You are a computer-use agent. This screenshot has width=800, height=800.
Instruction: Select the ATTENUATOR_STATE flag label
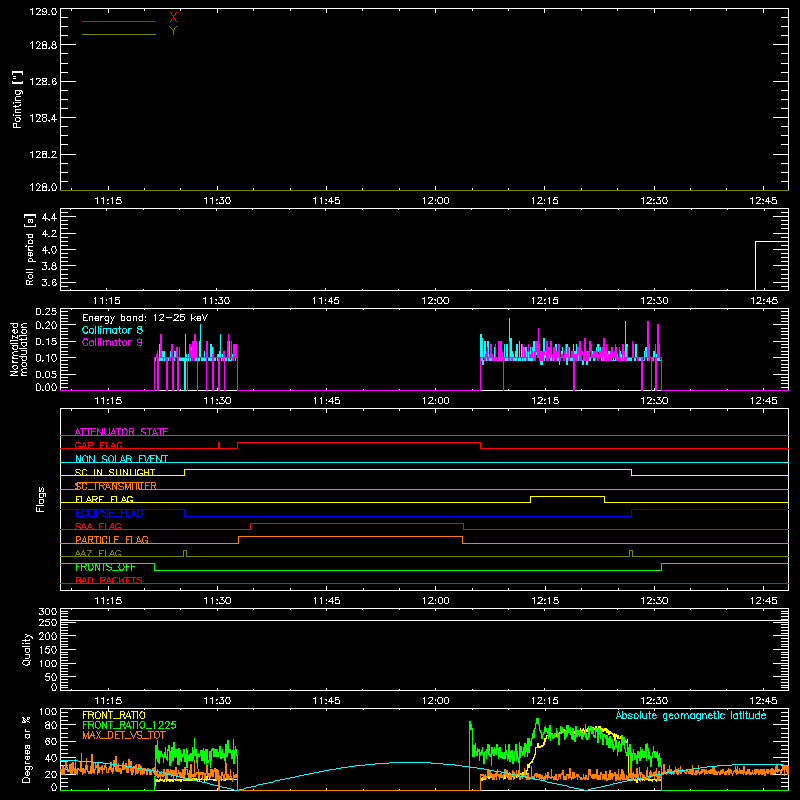pyautogui.click(x=121, y=432)
